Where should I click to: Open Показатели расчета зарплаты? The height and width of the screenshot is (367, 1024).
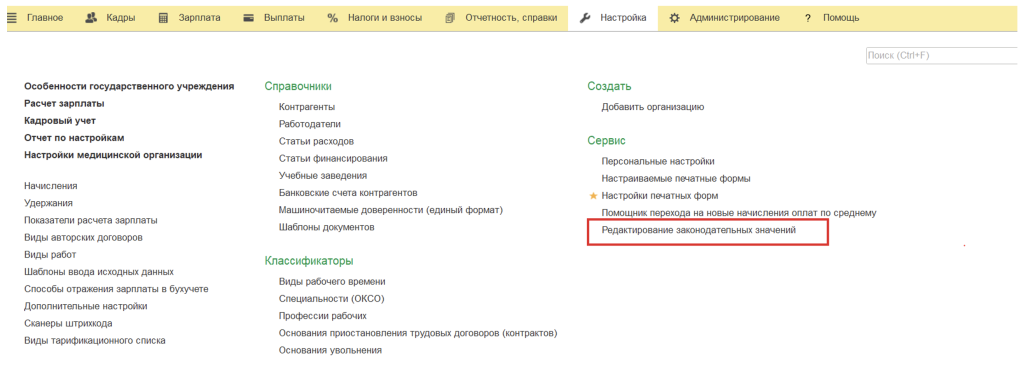tap(91, 220)
